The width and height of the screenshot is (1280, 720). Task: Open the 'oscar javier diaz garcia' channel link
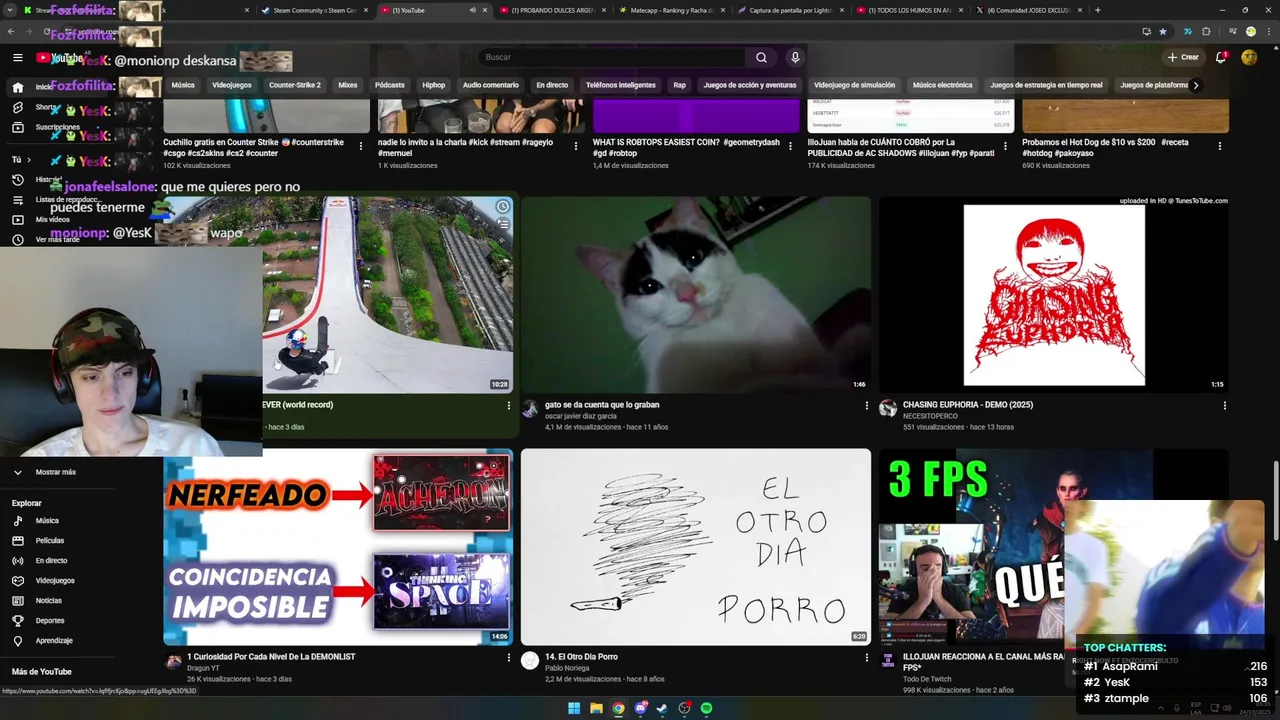(x=581, y=416)
